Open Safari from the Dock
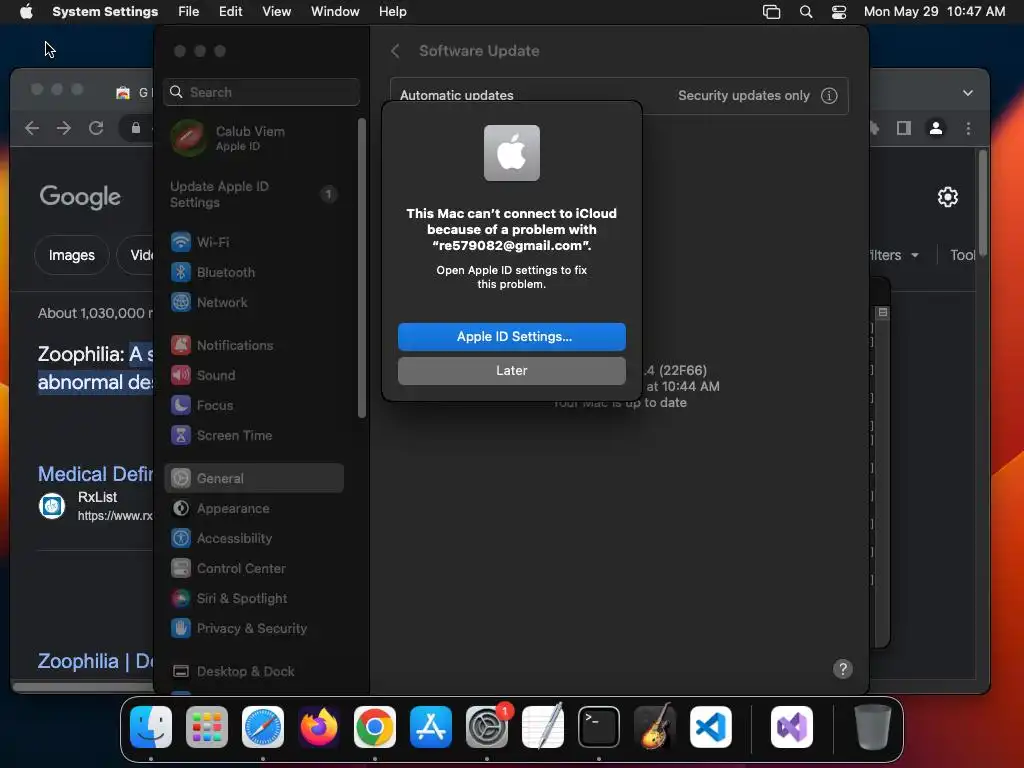 (x=263, y=727)
